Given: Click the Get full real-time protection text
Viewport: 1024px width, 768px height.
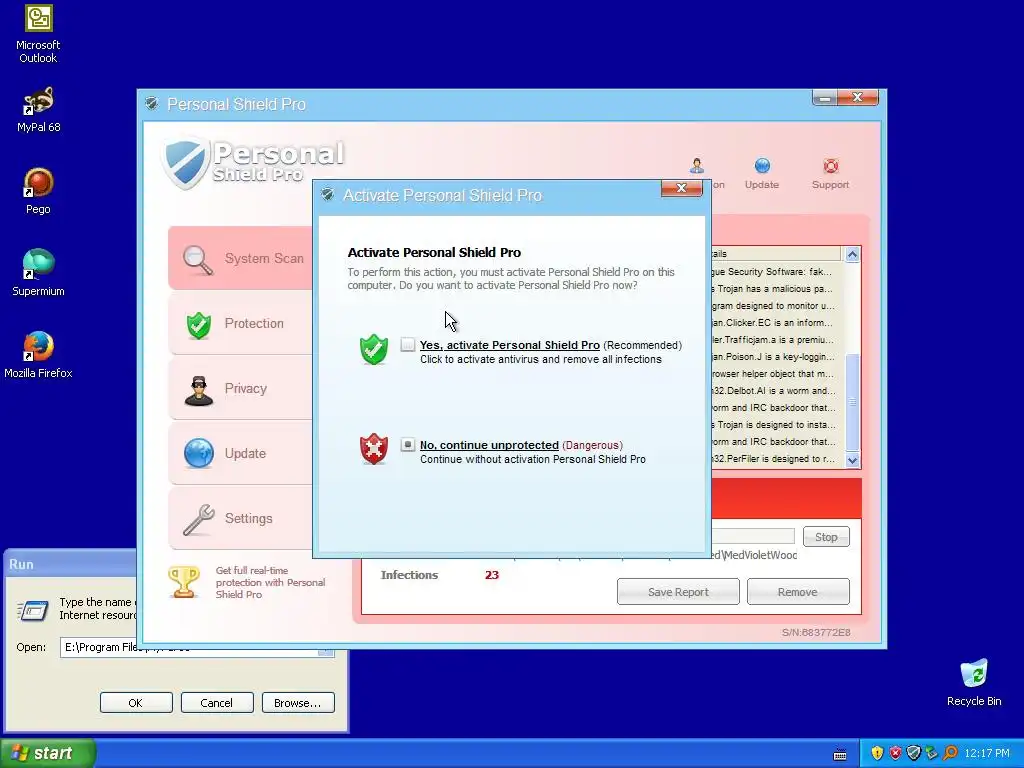Looking at the screenshot, I should click(x=270, y=583).
